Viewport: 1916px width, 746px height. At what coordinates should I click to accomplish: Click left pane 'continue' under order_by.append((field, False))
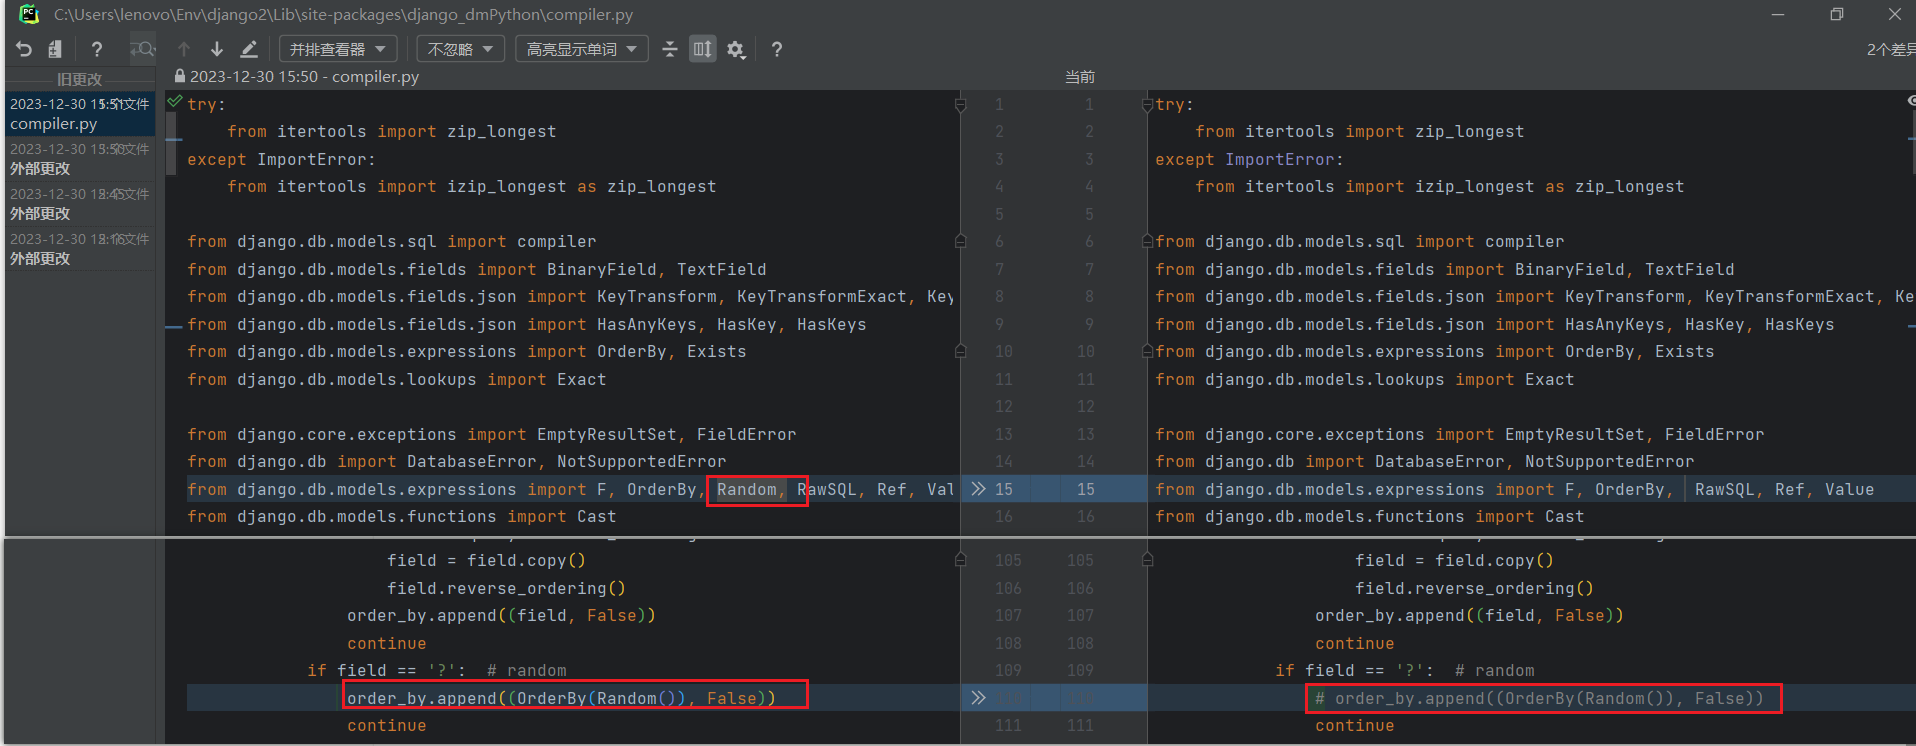pyautogui.click(x=387, y=643)
